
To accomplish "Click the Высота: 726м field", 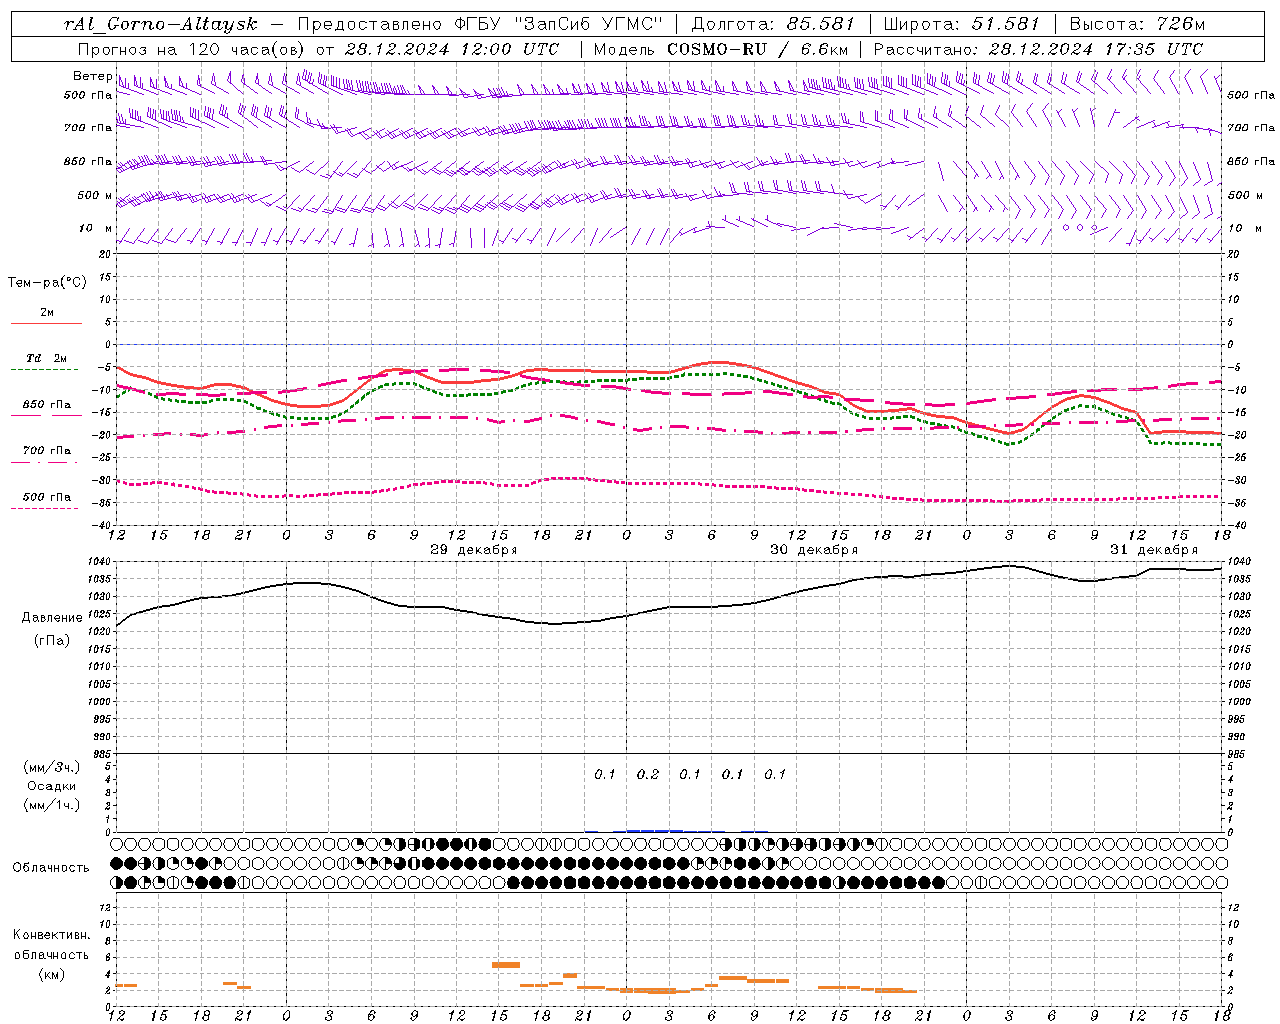I will click(1137, 23).
